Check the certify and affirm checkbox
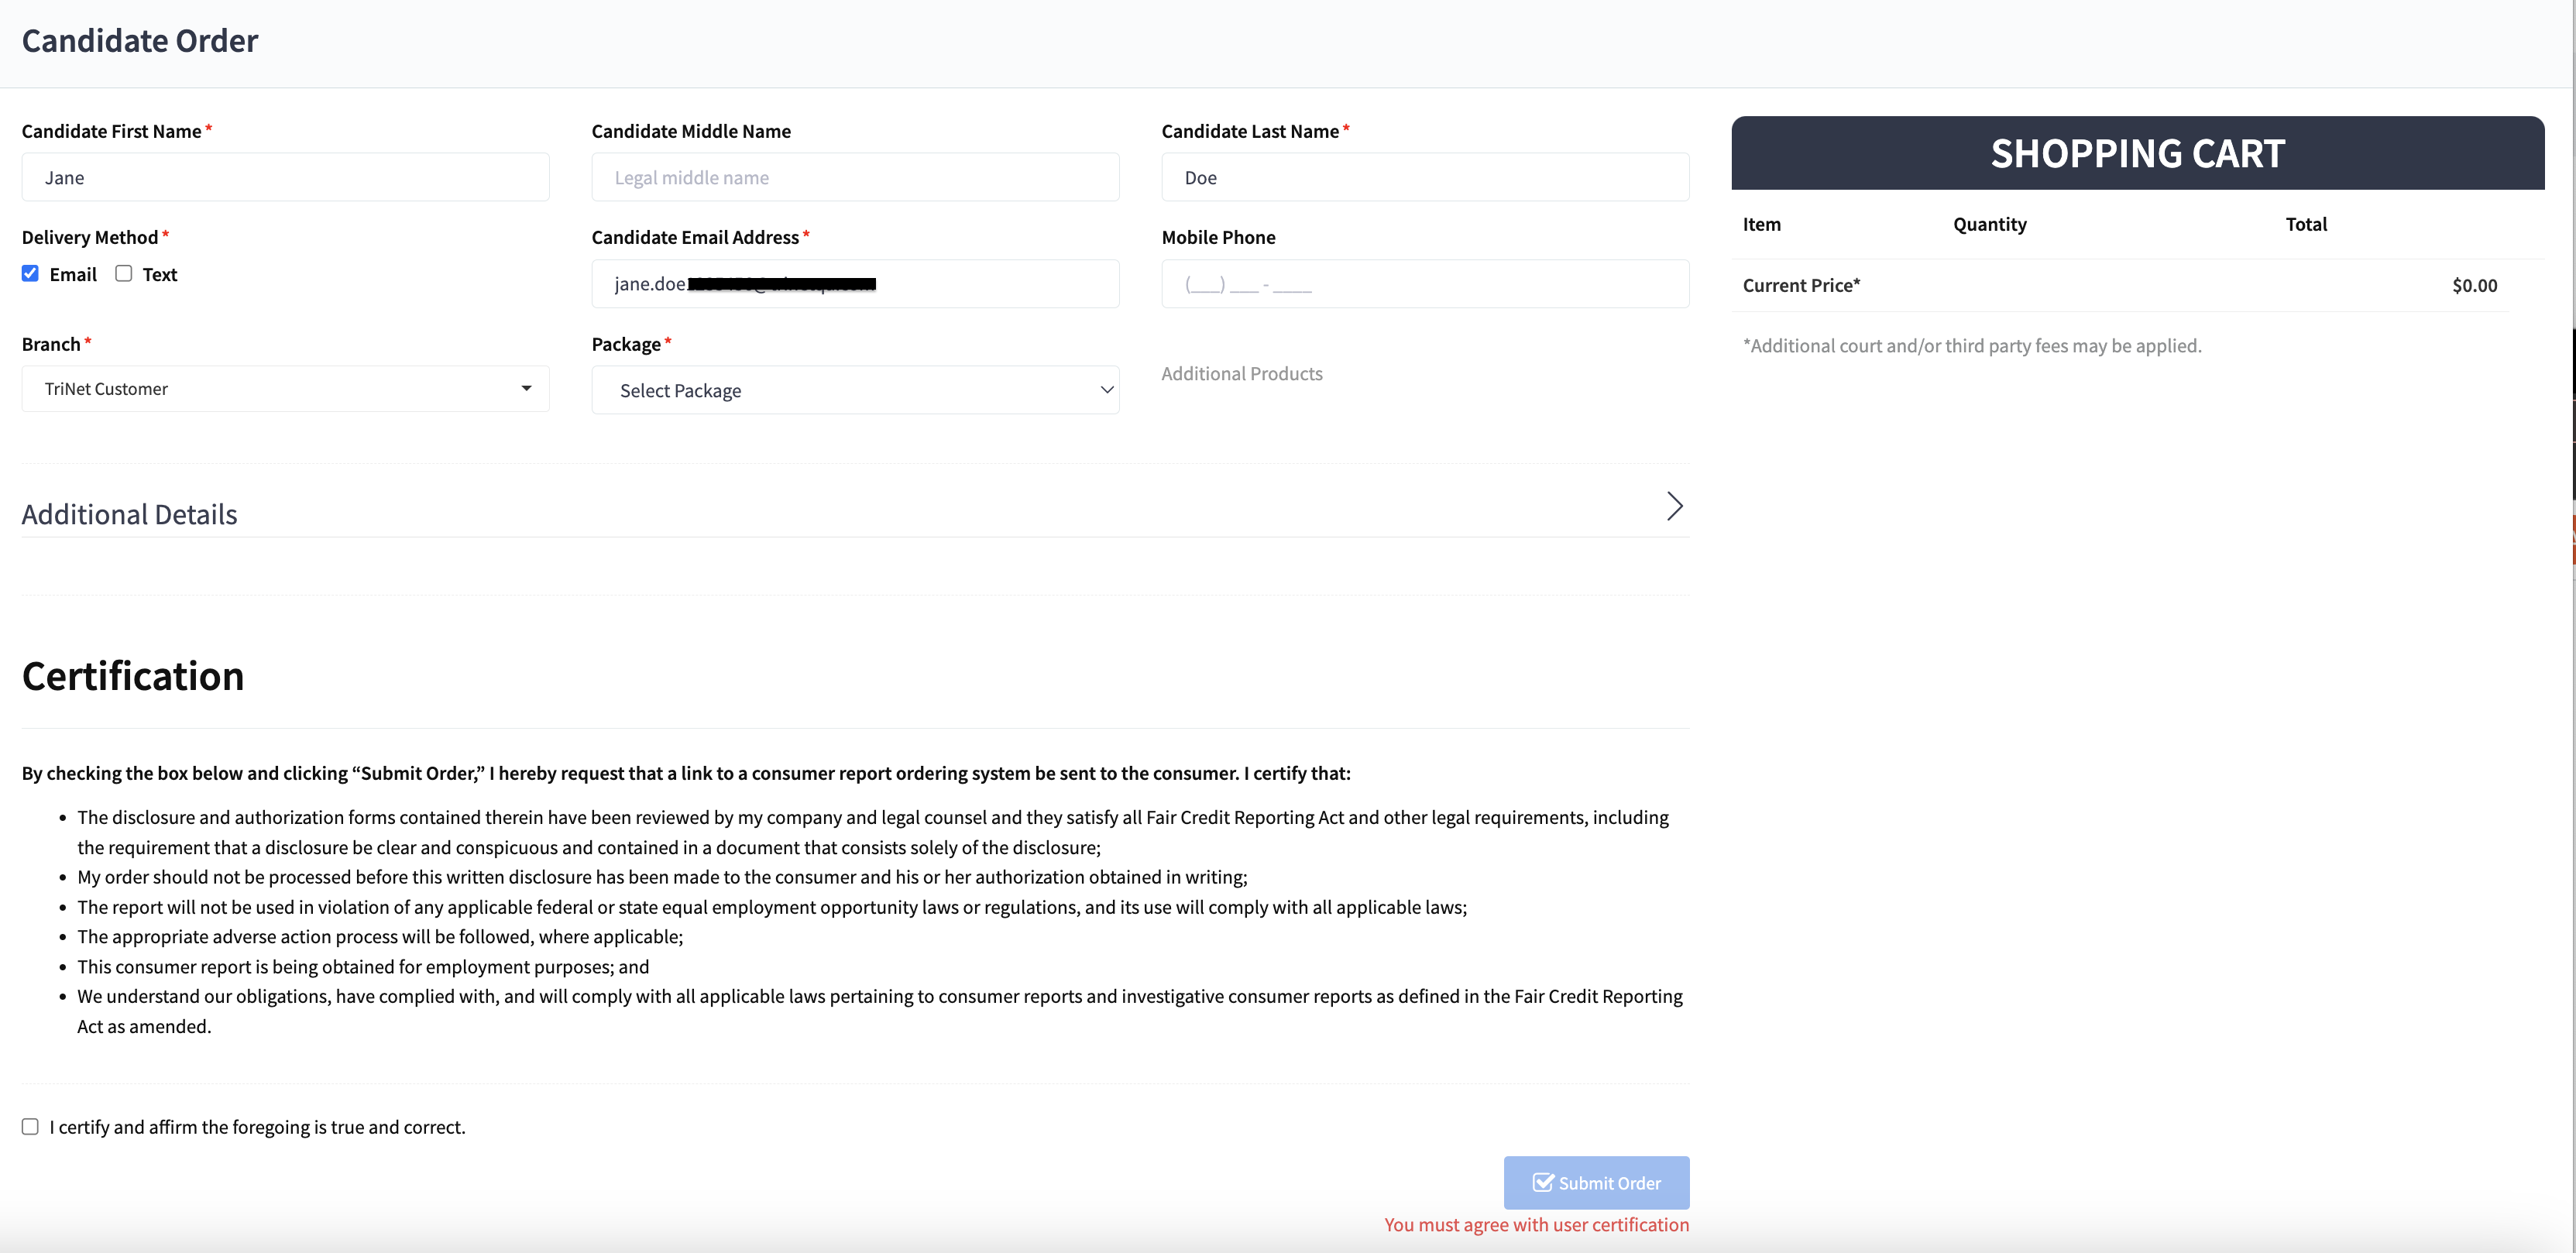This screenshot has height=1253, width=2576. tap(31, 1127)
